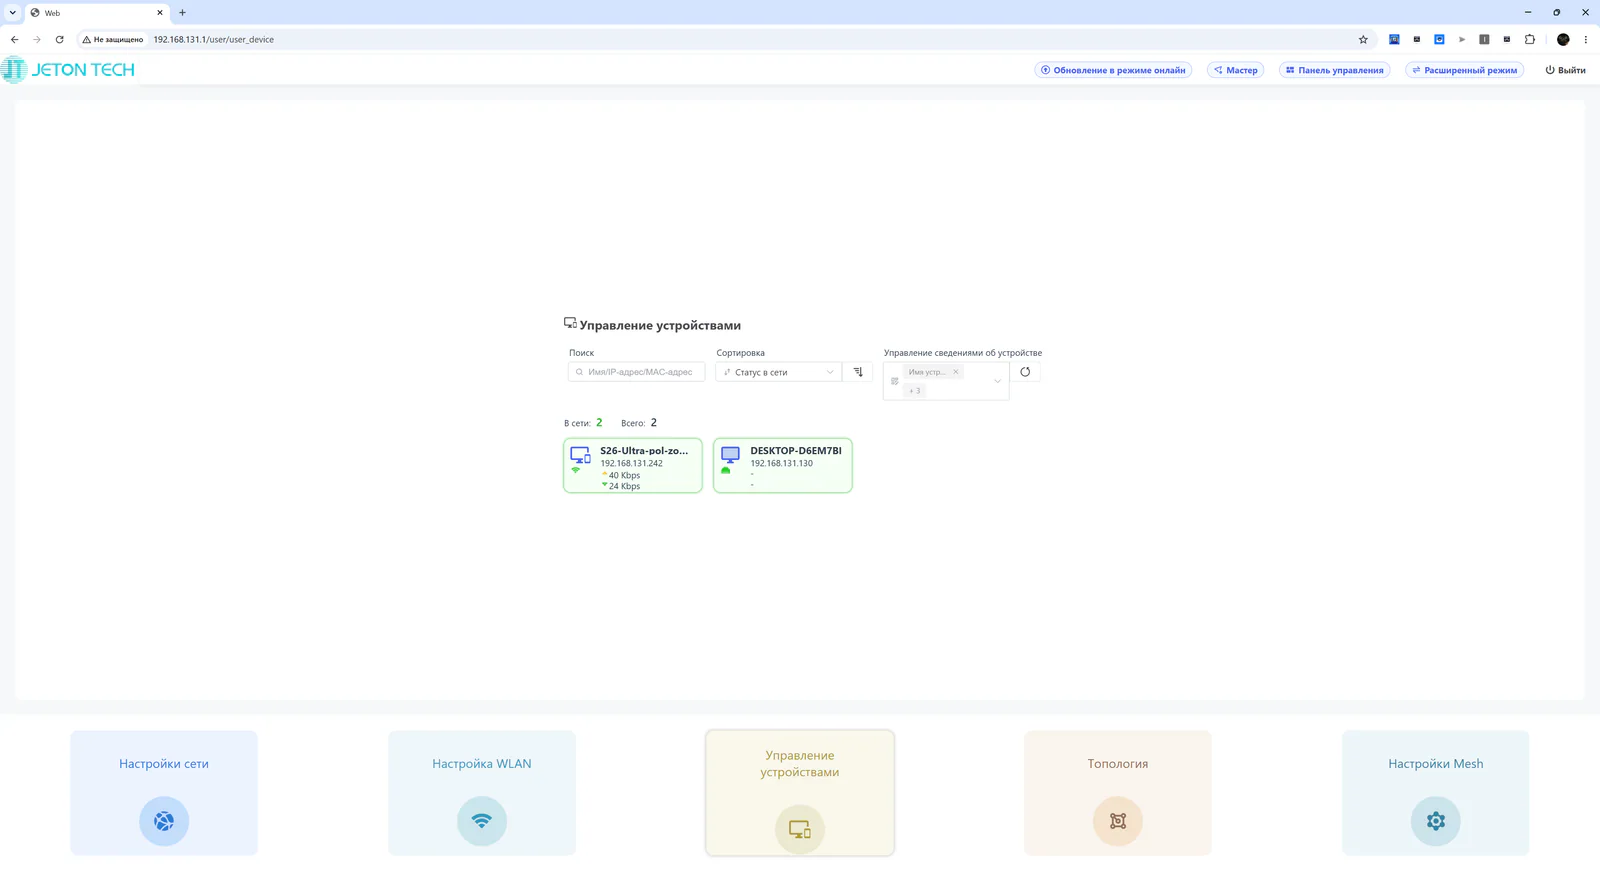Viewport: 1600px width, 870px height.
Task: Open the tab search dropdown arrow
Action: pos(13,13)
